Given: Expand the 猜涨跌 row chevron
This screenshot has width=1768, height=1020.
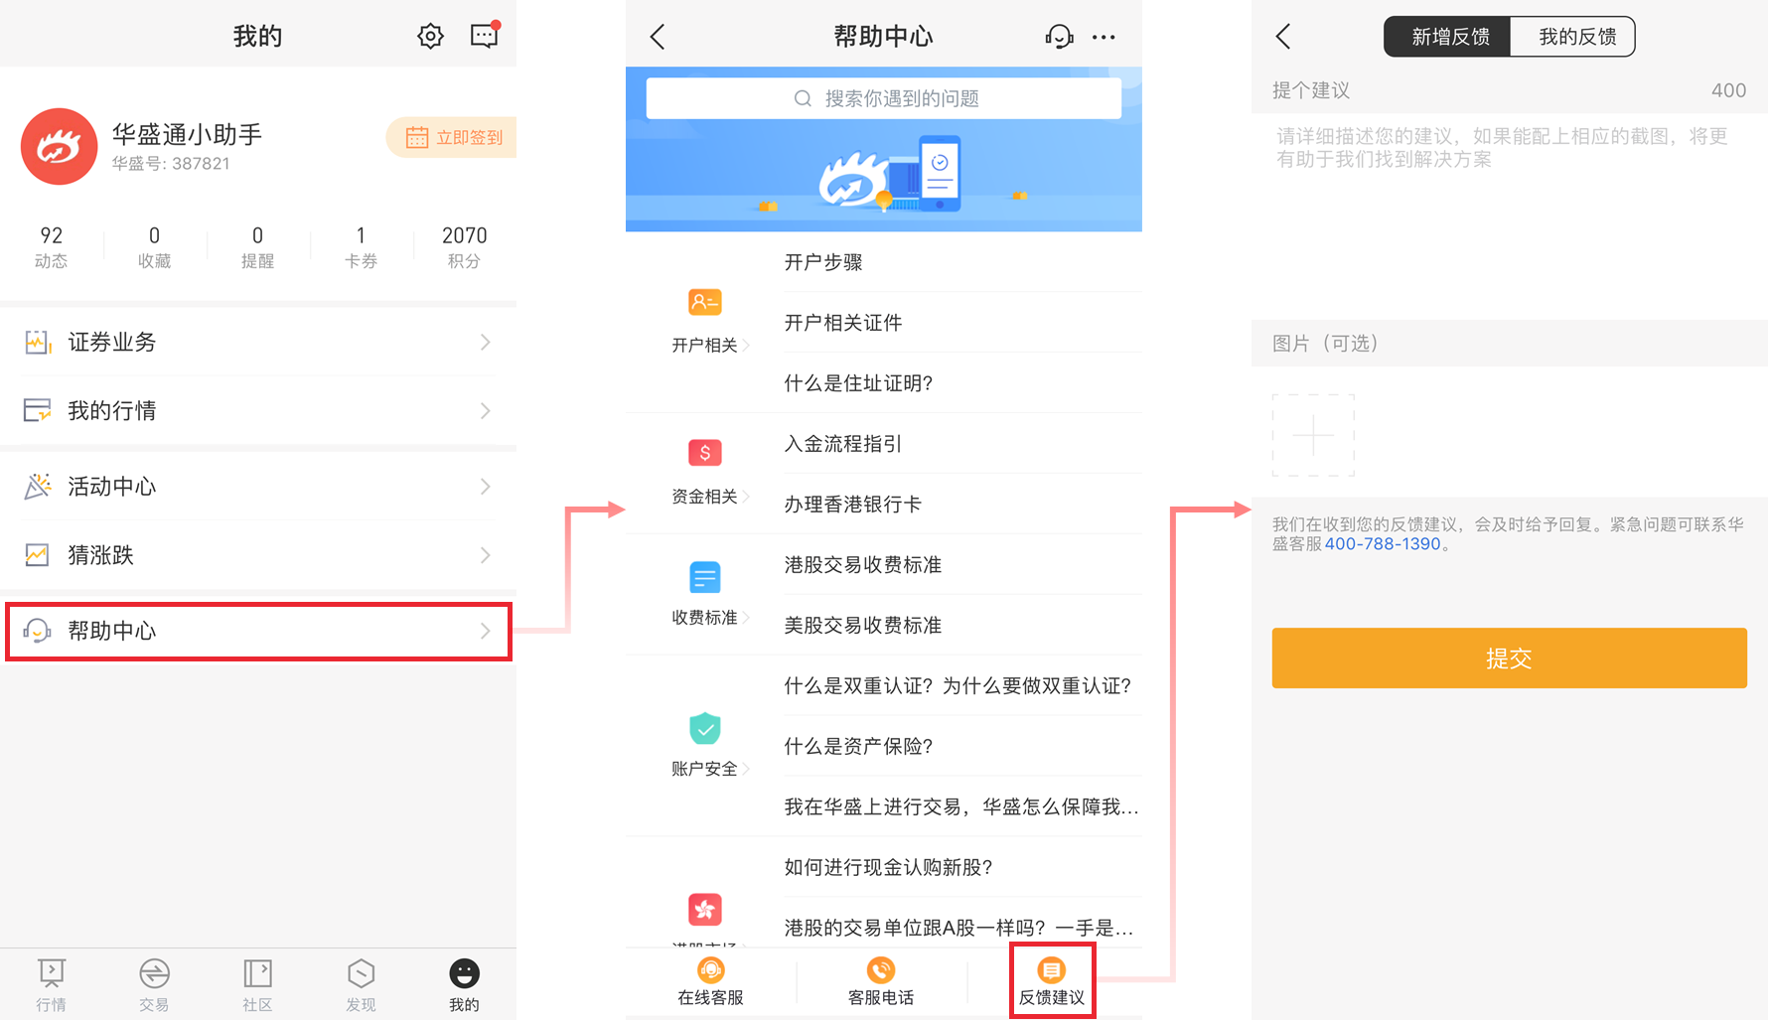Looking at the screenshot, I should [485, 555].
